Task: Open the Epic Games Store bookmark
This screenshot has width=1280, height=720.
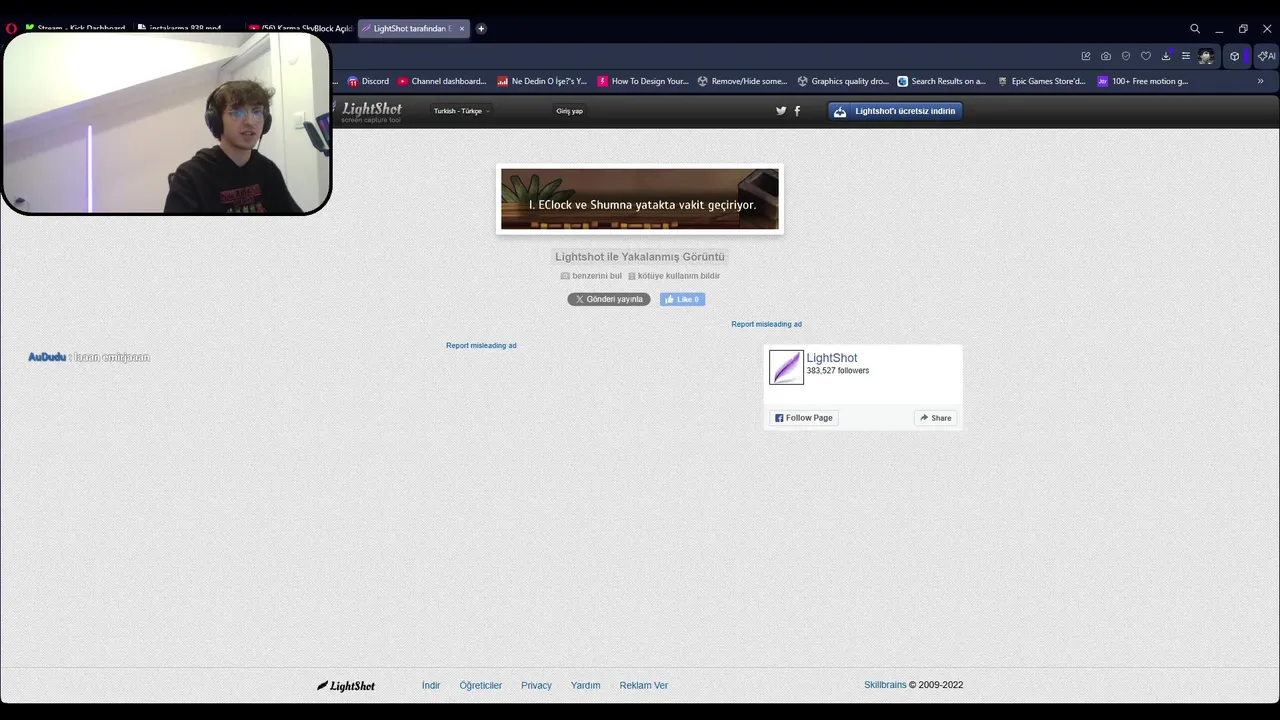Action: click(1041, 81)
